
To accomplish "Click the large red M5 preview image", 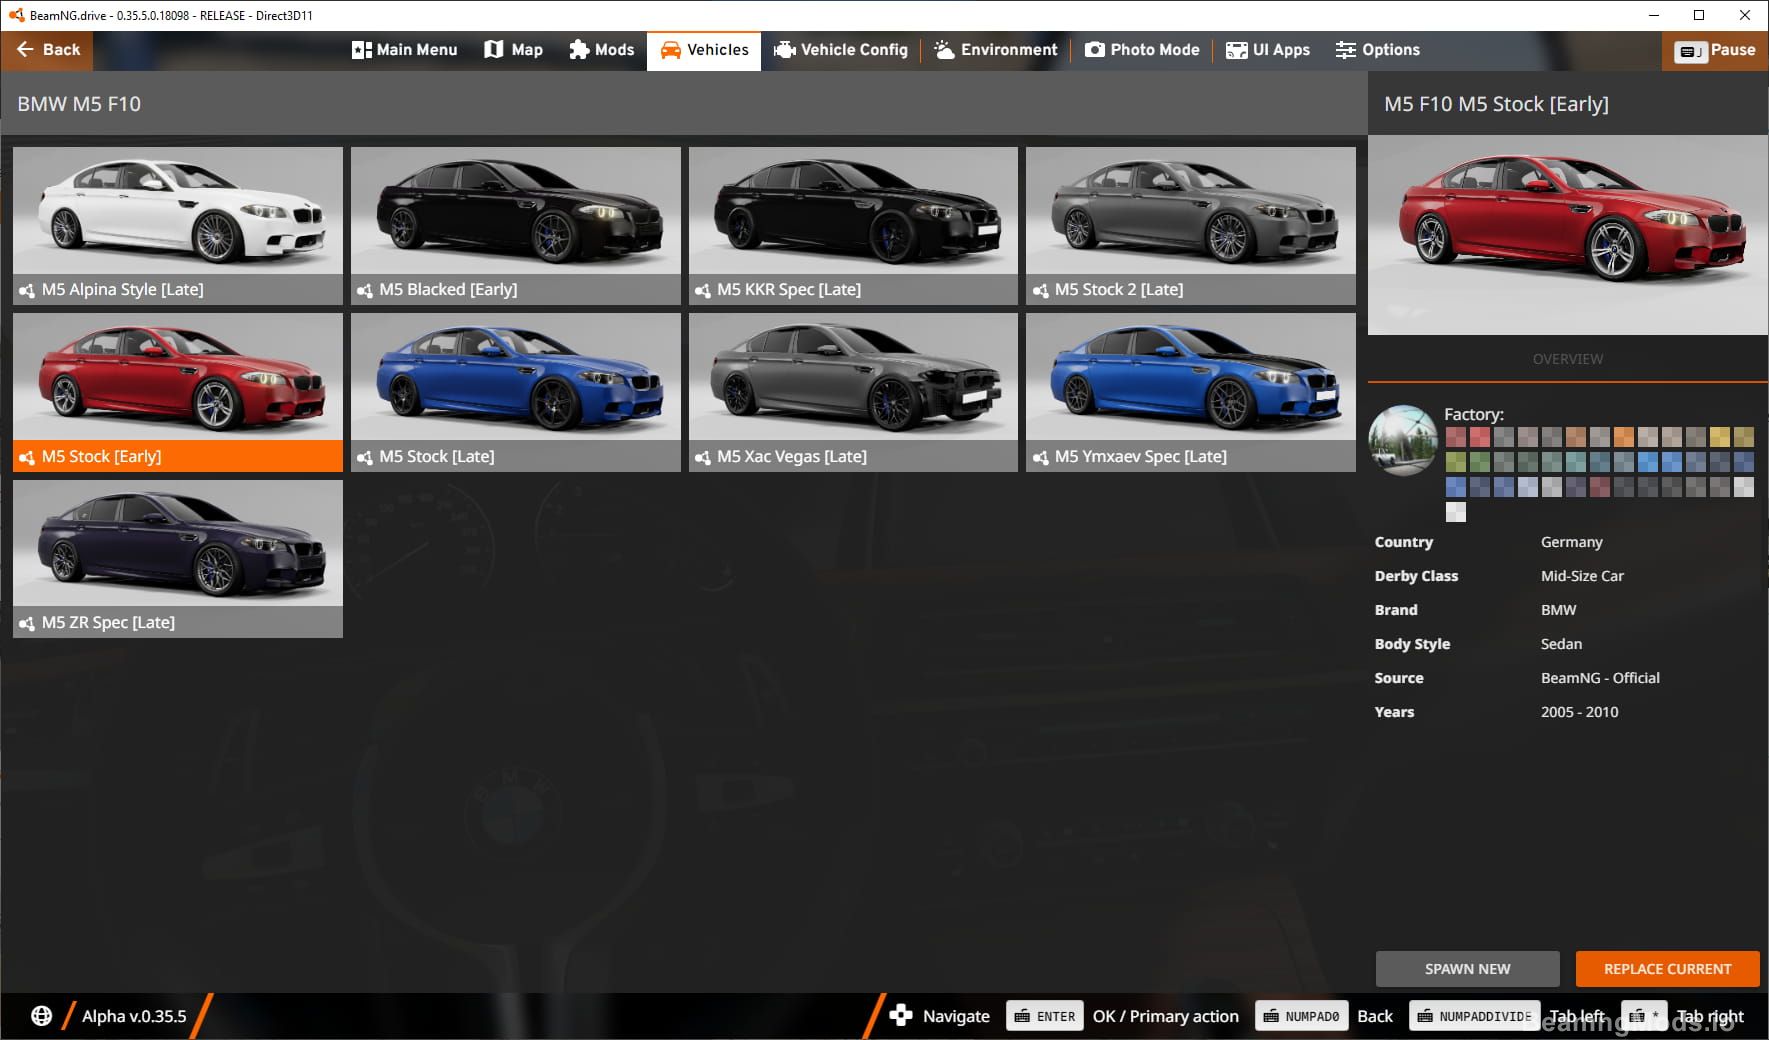I will tap(1567, 235).
